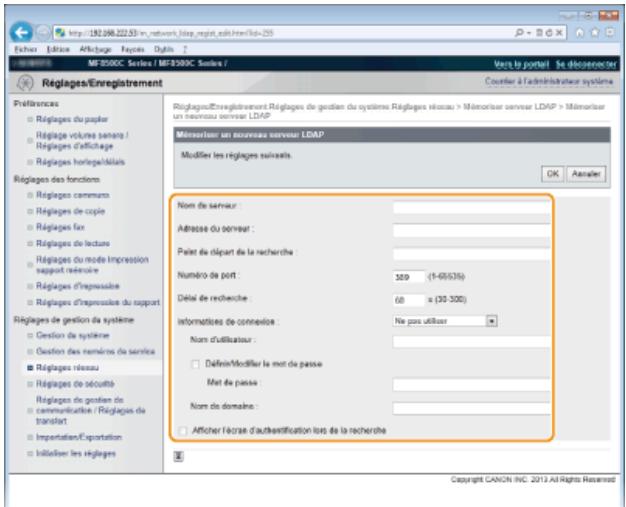The height and width of the screenshot is (507, 626).
Task: Click Point de départ de la recherche field
Action: tap(471, 254)
